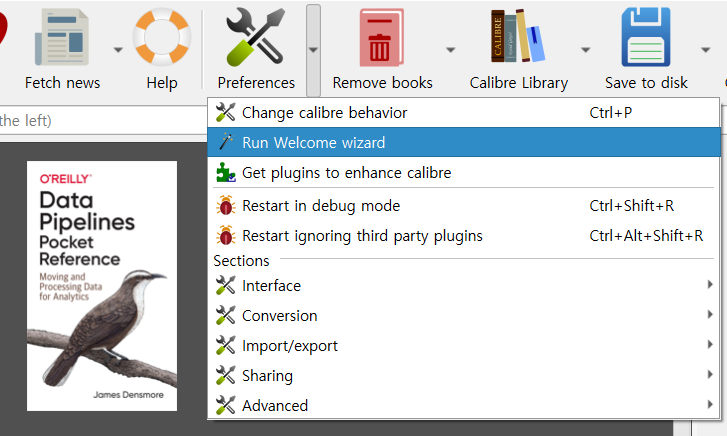Click the bug icon beside Restart in debug mode
Screen dimensions: 727x436
point(226,205)
